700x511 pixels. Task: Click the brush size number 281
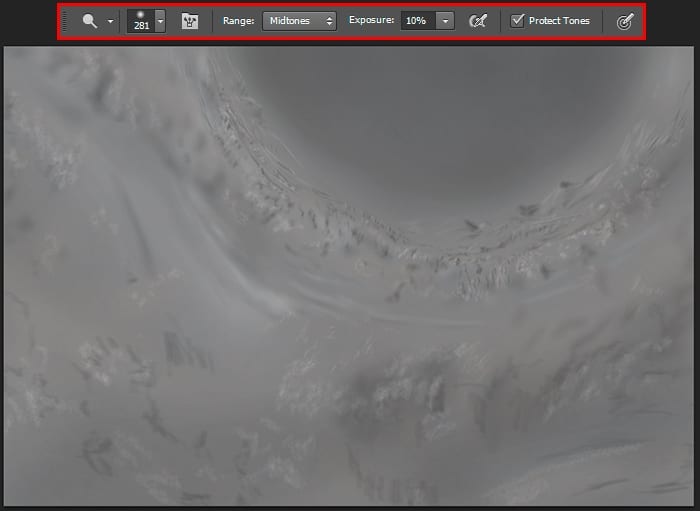click(x=141, y=26)
